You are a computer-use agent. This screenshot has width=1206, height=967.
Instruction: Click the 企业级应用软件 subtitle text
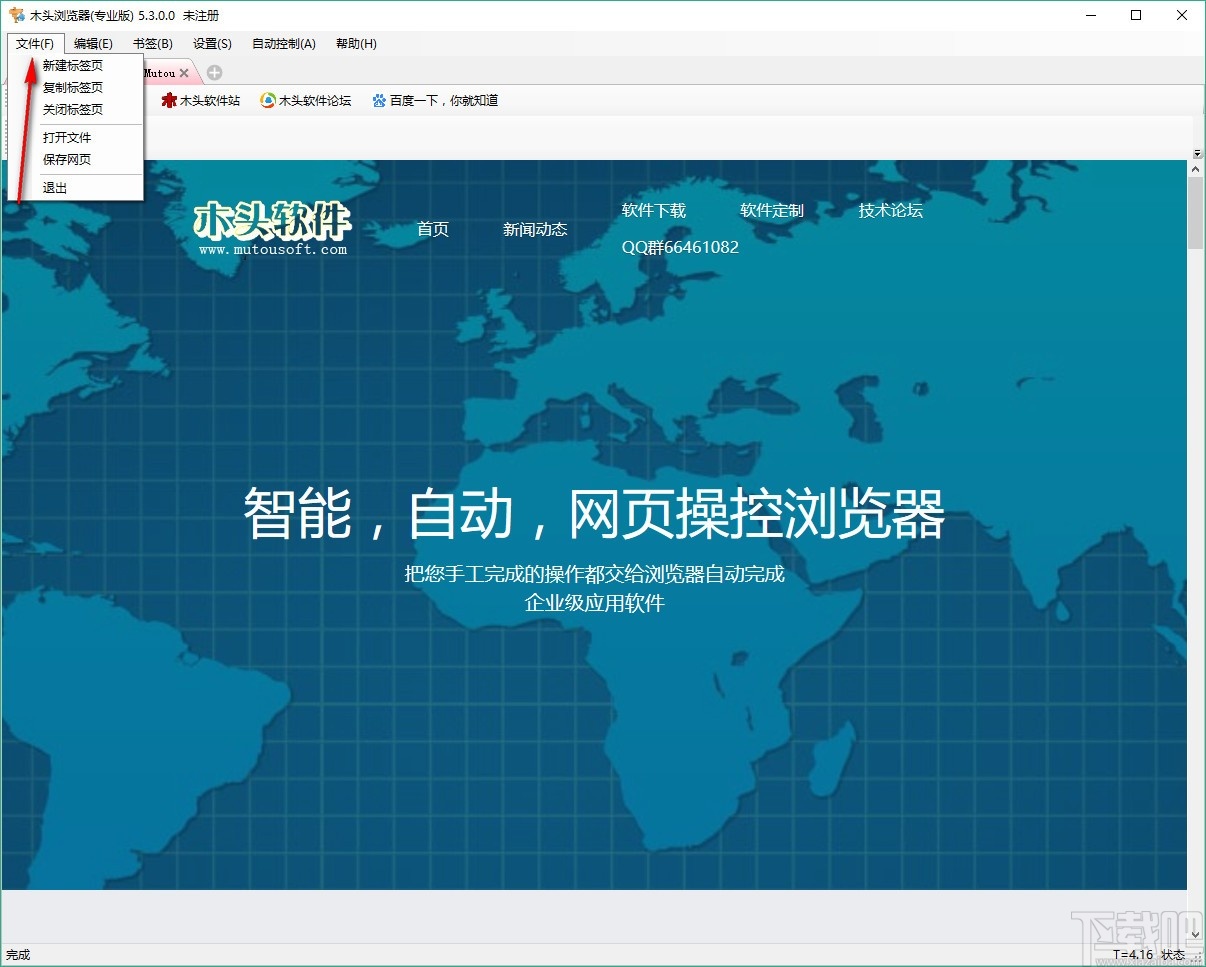(594, 603)
